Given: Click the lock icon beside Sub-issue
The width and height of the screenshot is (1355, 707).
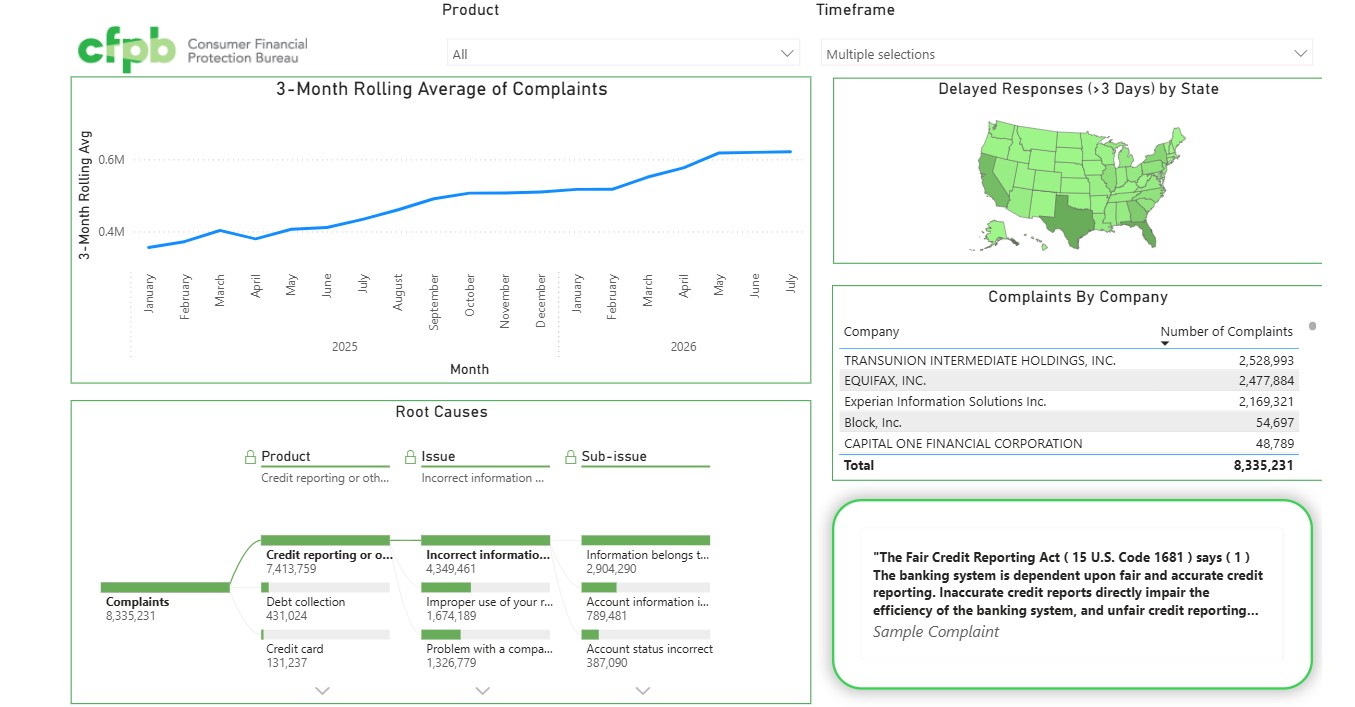Looking at the screenshot, I should point(571,457).
